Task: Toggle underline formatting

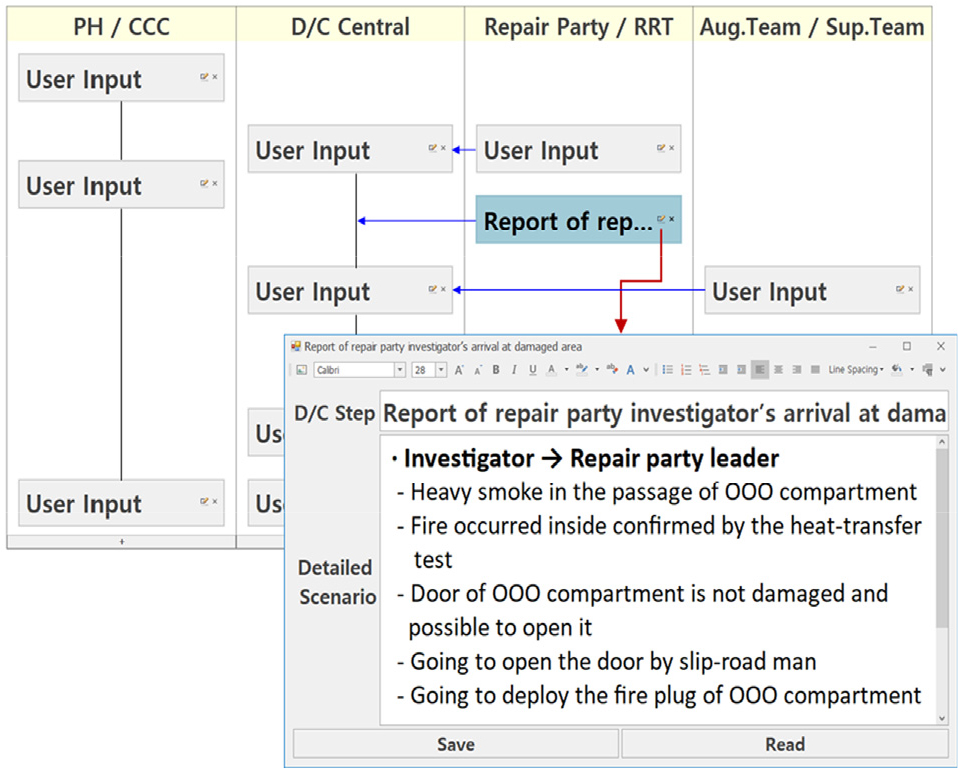Action: click(533, 370)
